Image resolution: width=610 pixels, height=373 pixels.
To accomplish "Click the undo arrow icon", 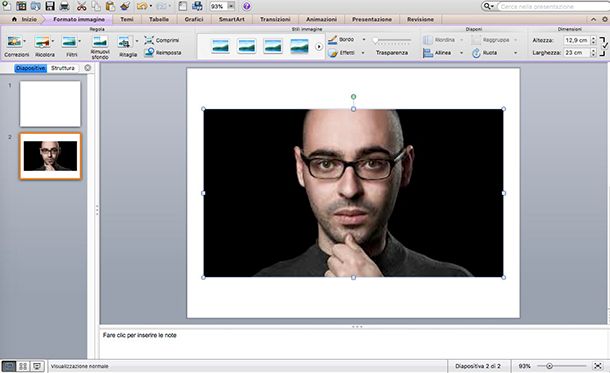I will [x=142, y=6].
